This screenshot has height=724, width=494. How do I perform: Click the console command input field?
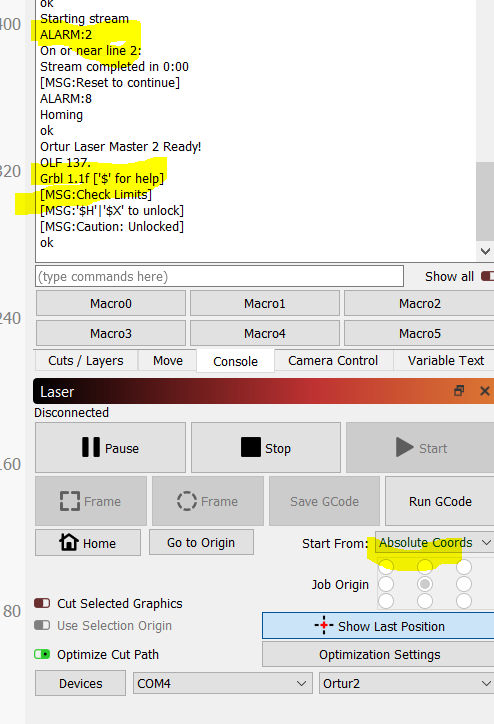[219, 276]
